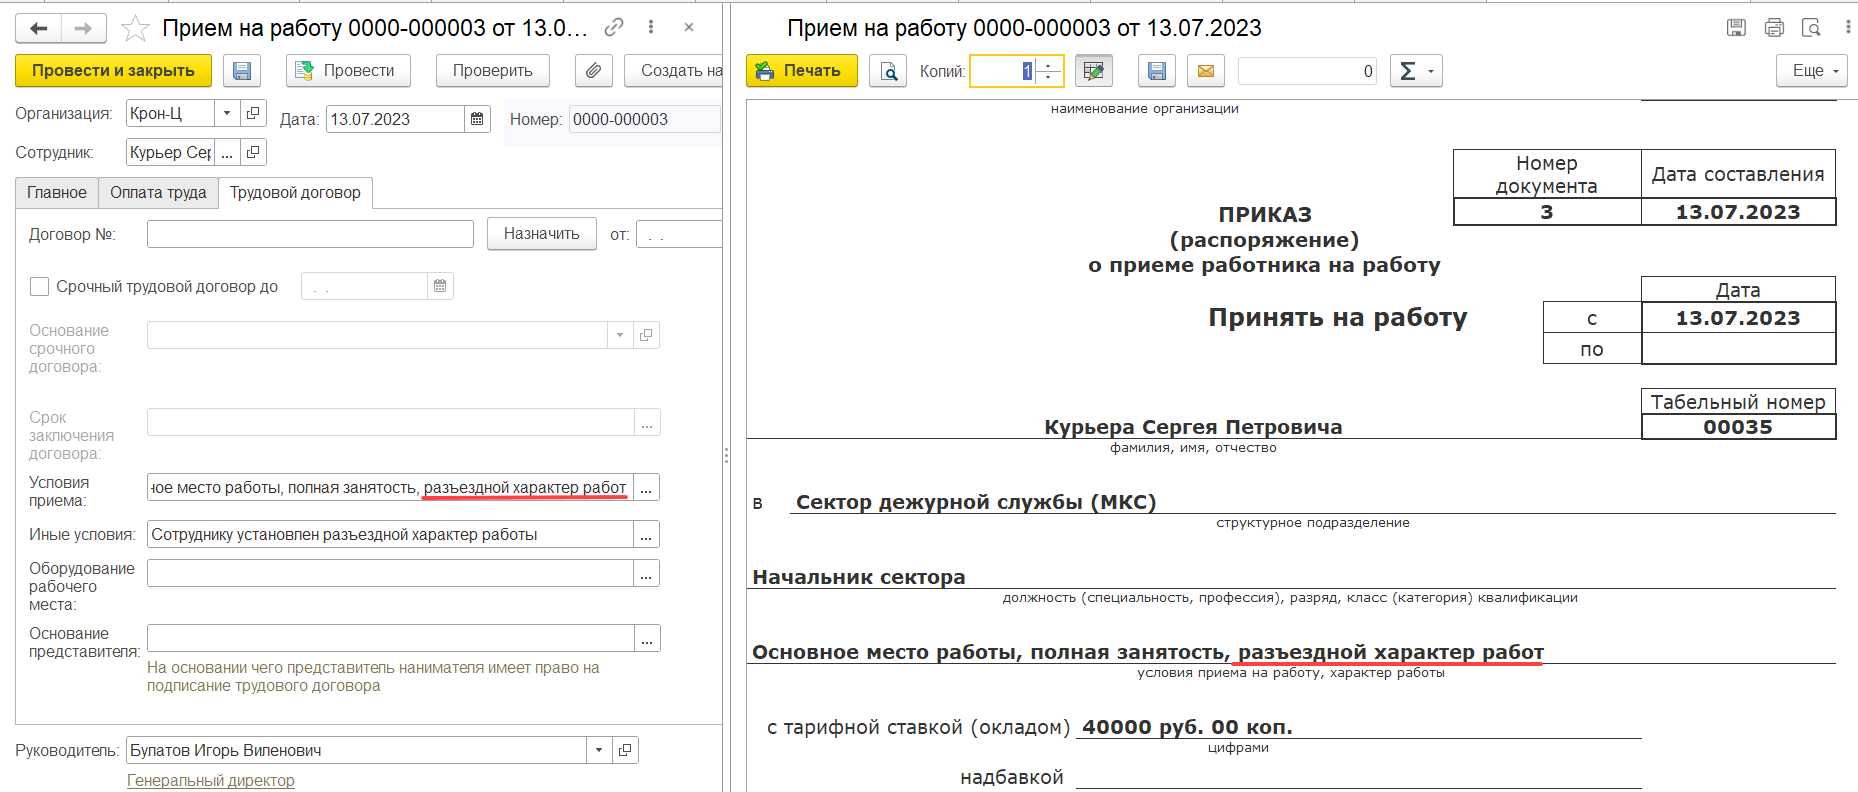Click the Номер field 0000-000003

(x=645, y=119)
